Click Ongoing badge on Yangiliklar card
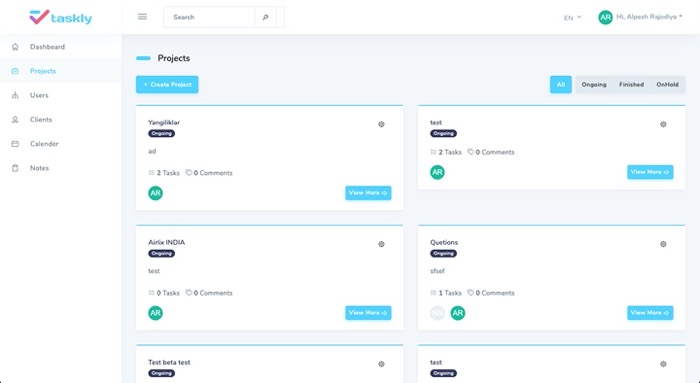 coord(162,133)
